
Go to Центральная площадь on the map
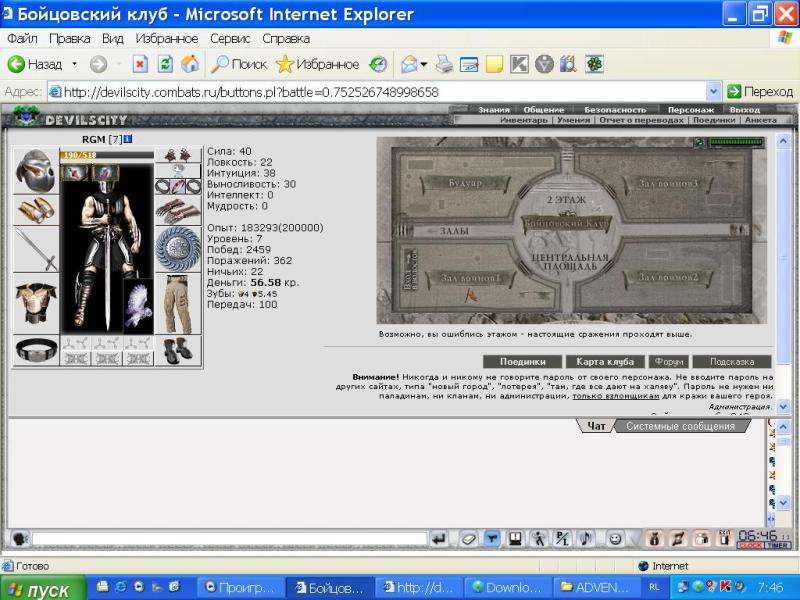(570, 262)
